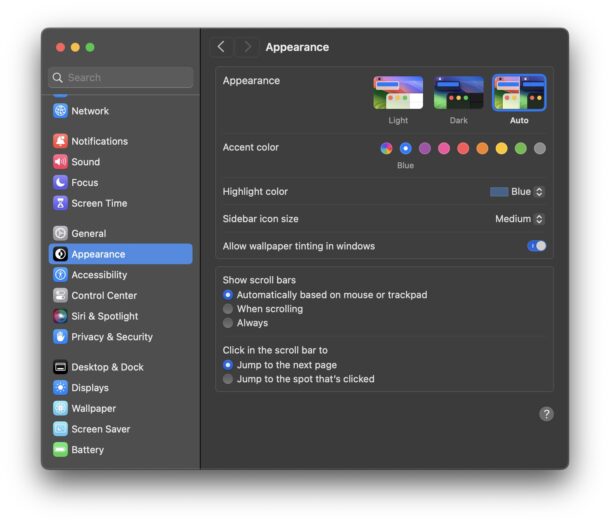Open Accessibility settings label
610x524 pixels.
99,274
